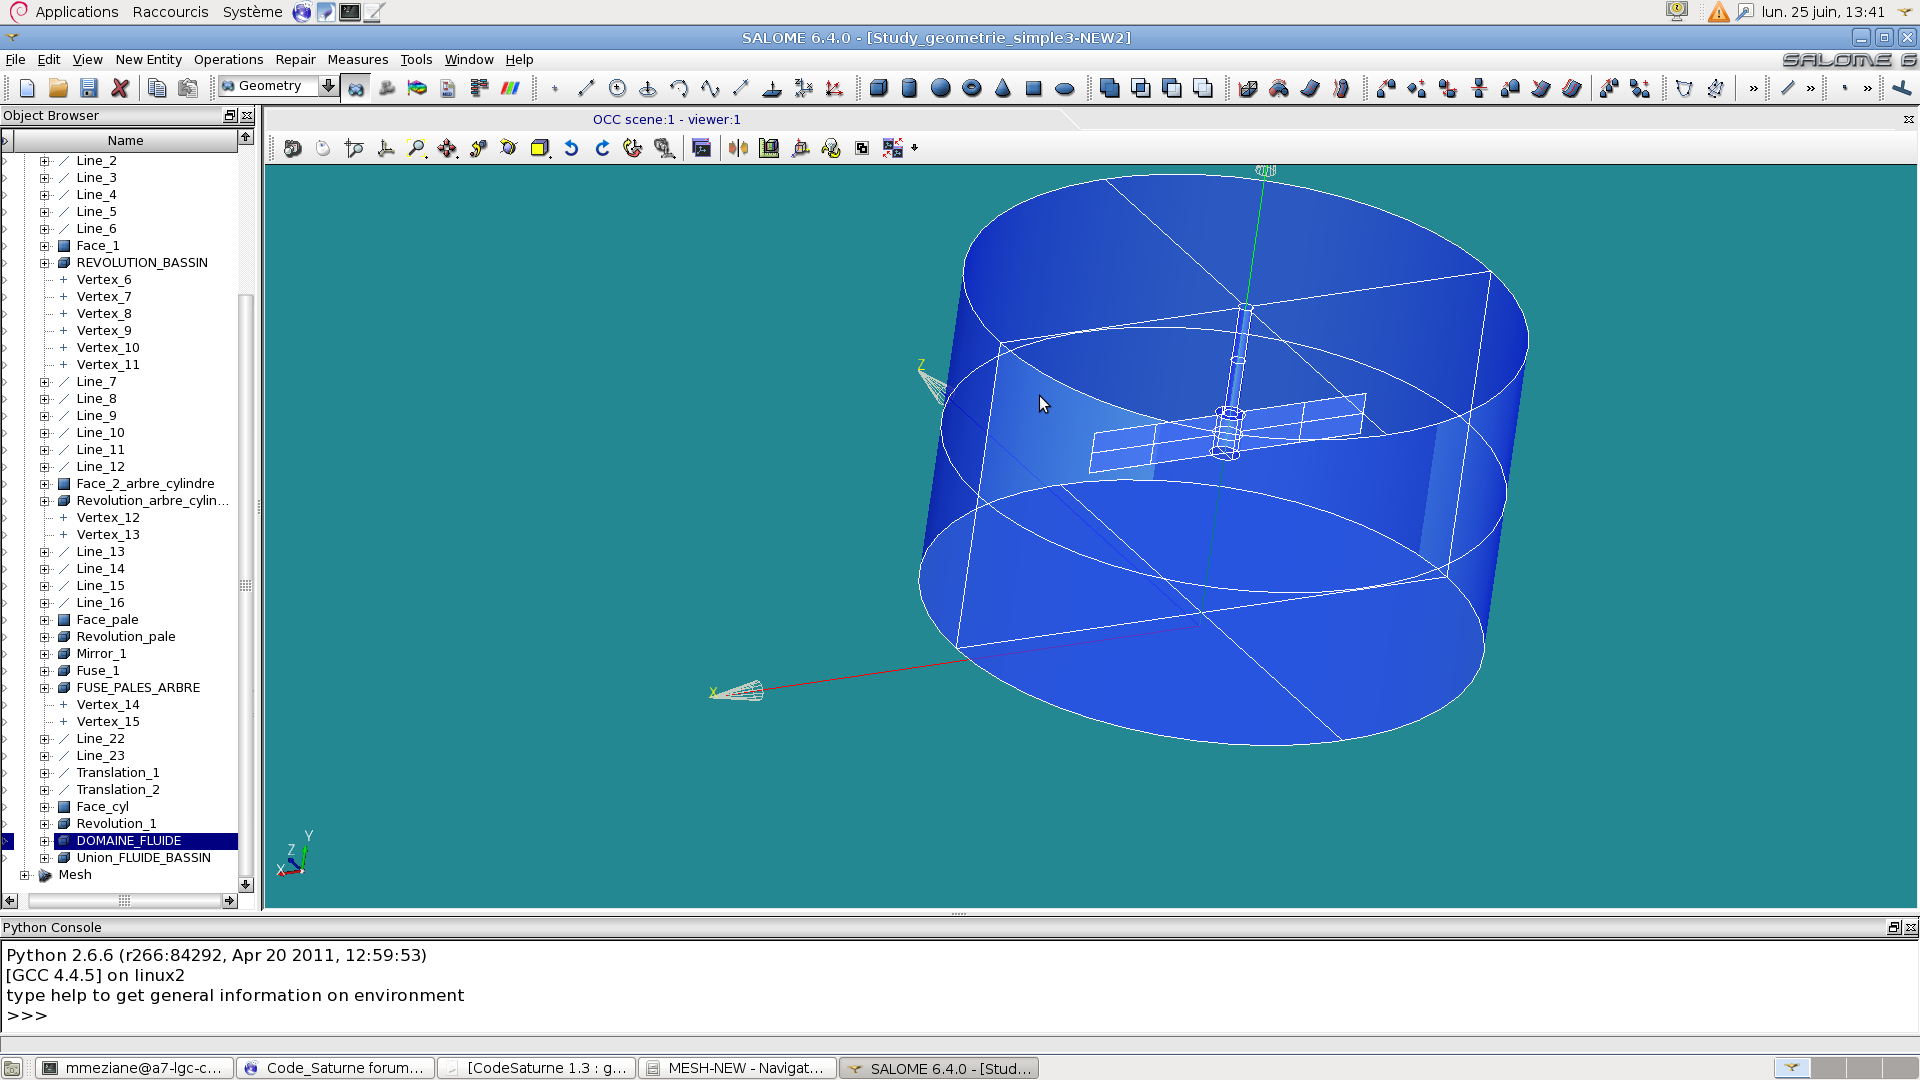Click the Dump View camera icon
This screenshot has width=1920, height=1080.
point(292,148)
